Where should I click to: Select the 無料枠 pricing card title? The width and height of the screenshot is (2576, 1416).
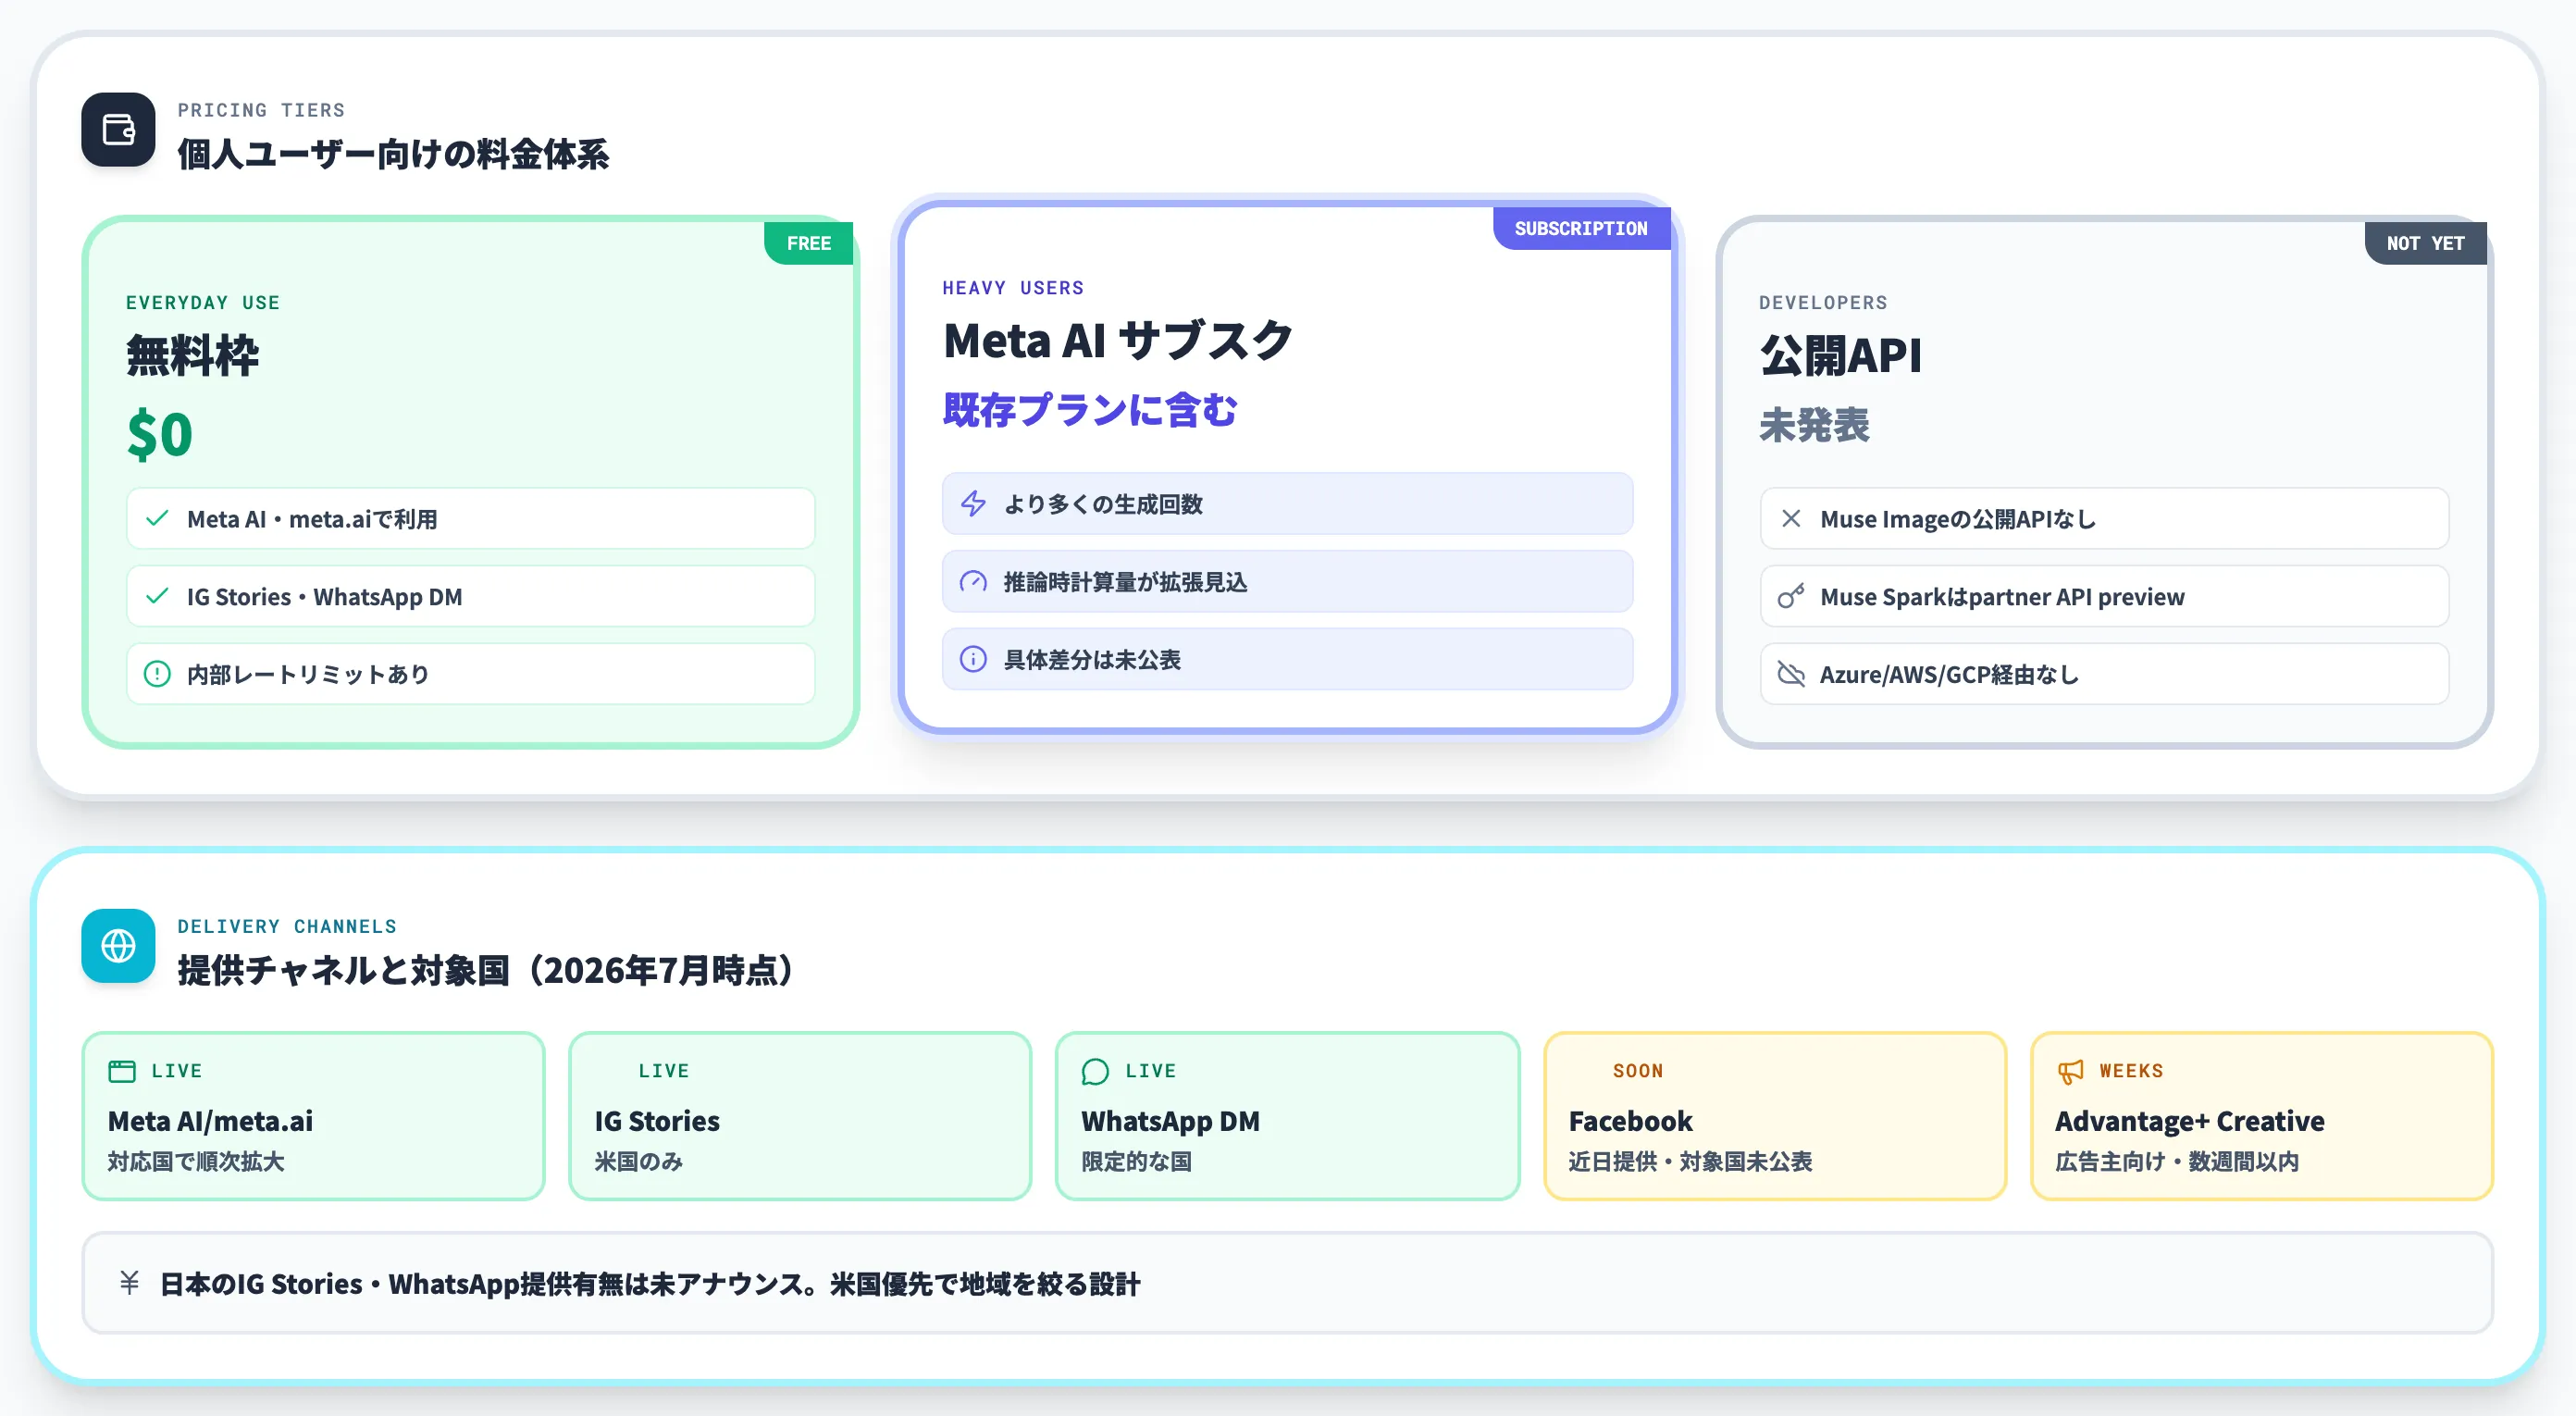[x=192, y=356]
